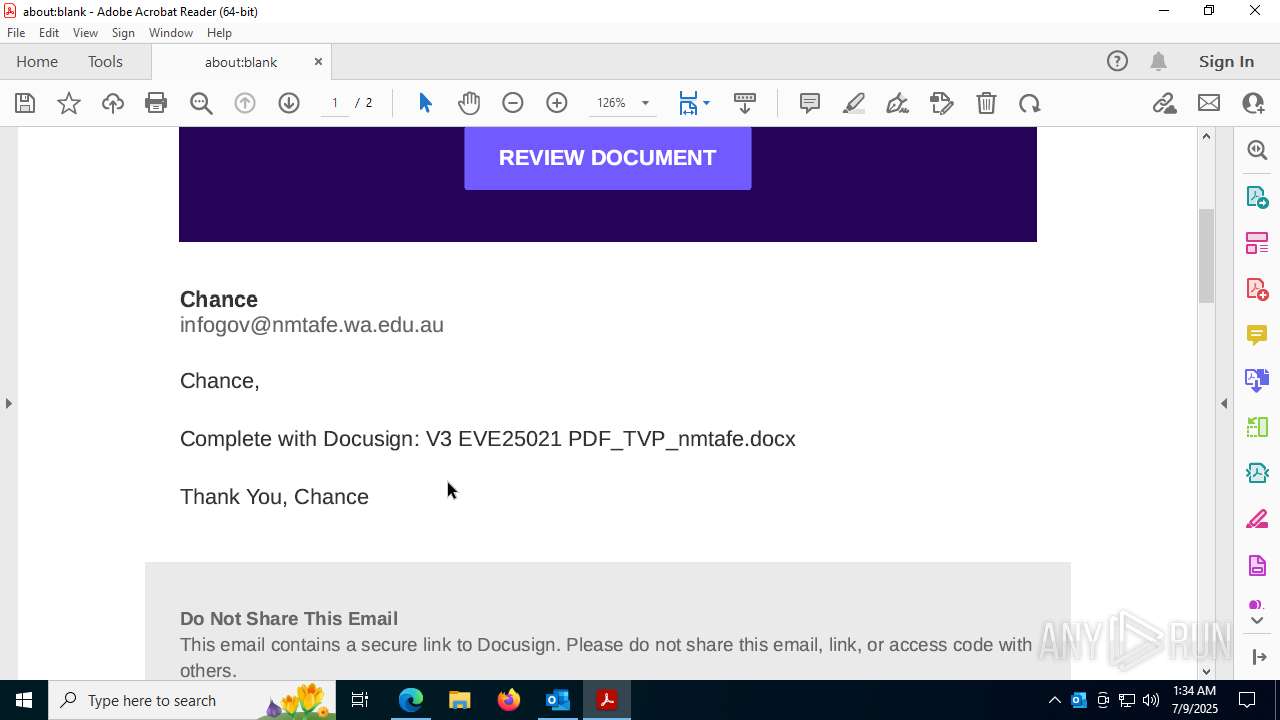Screen dimensions: 1280x720
Task: Upload the file to cloud storage
Action: click(x=112, y=103)
